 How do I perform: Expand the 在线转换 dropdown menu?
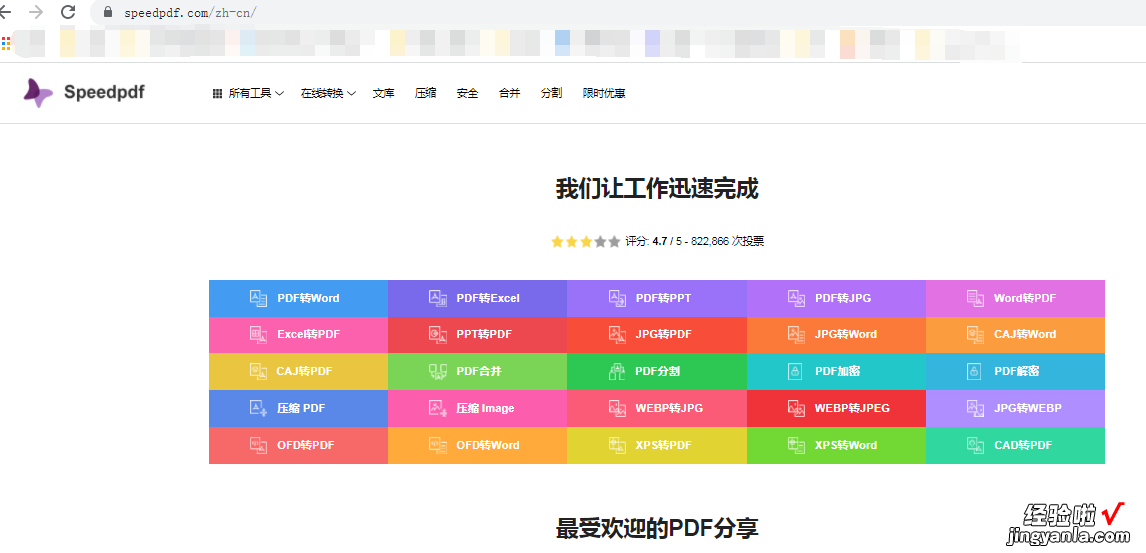coord(328,93)
